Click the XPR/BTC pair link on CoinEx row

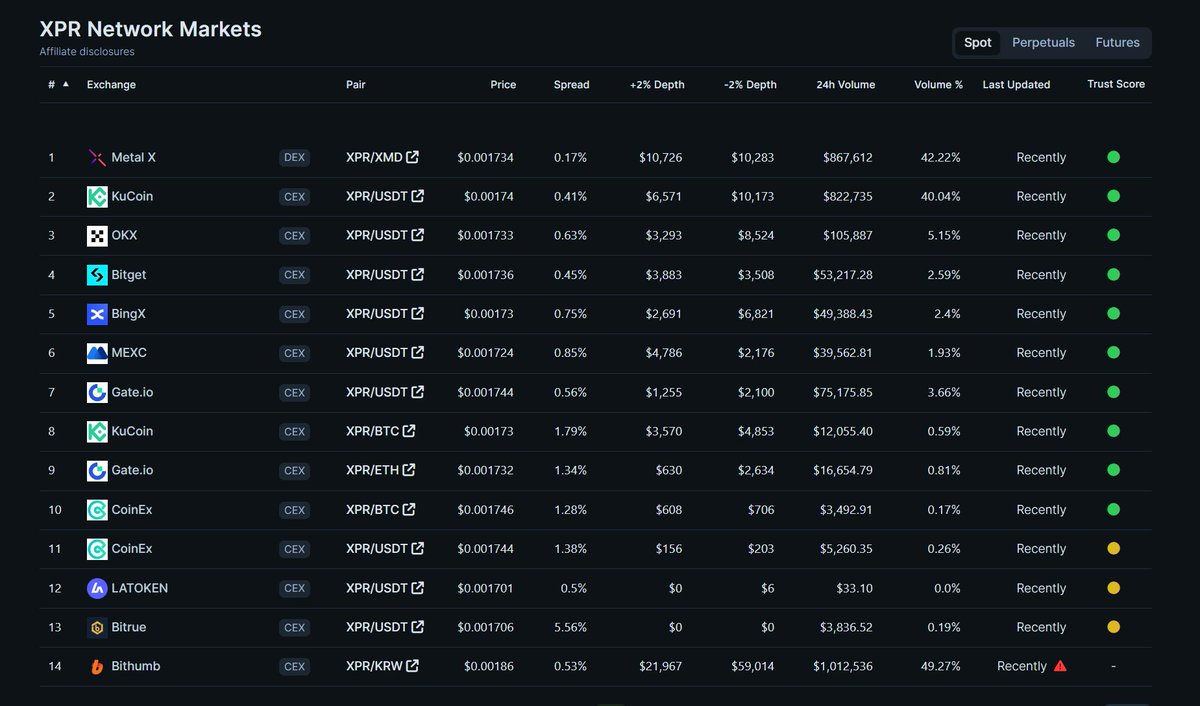375,509
